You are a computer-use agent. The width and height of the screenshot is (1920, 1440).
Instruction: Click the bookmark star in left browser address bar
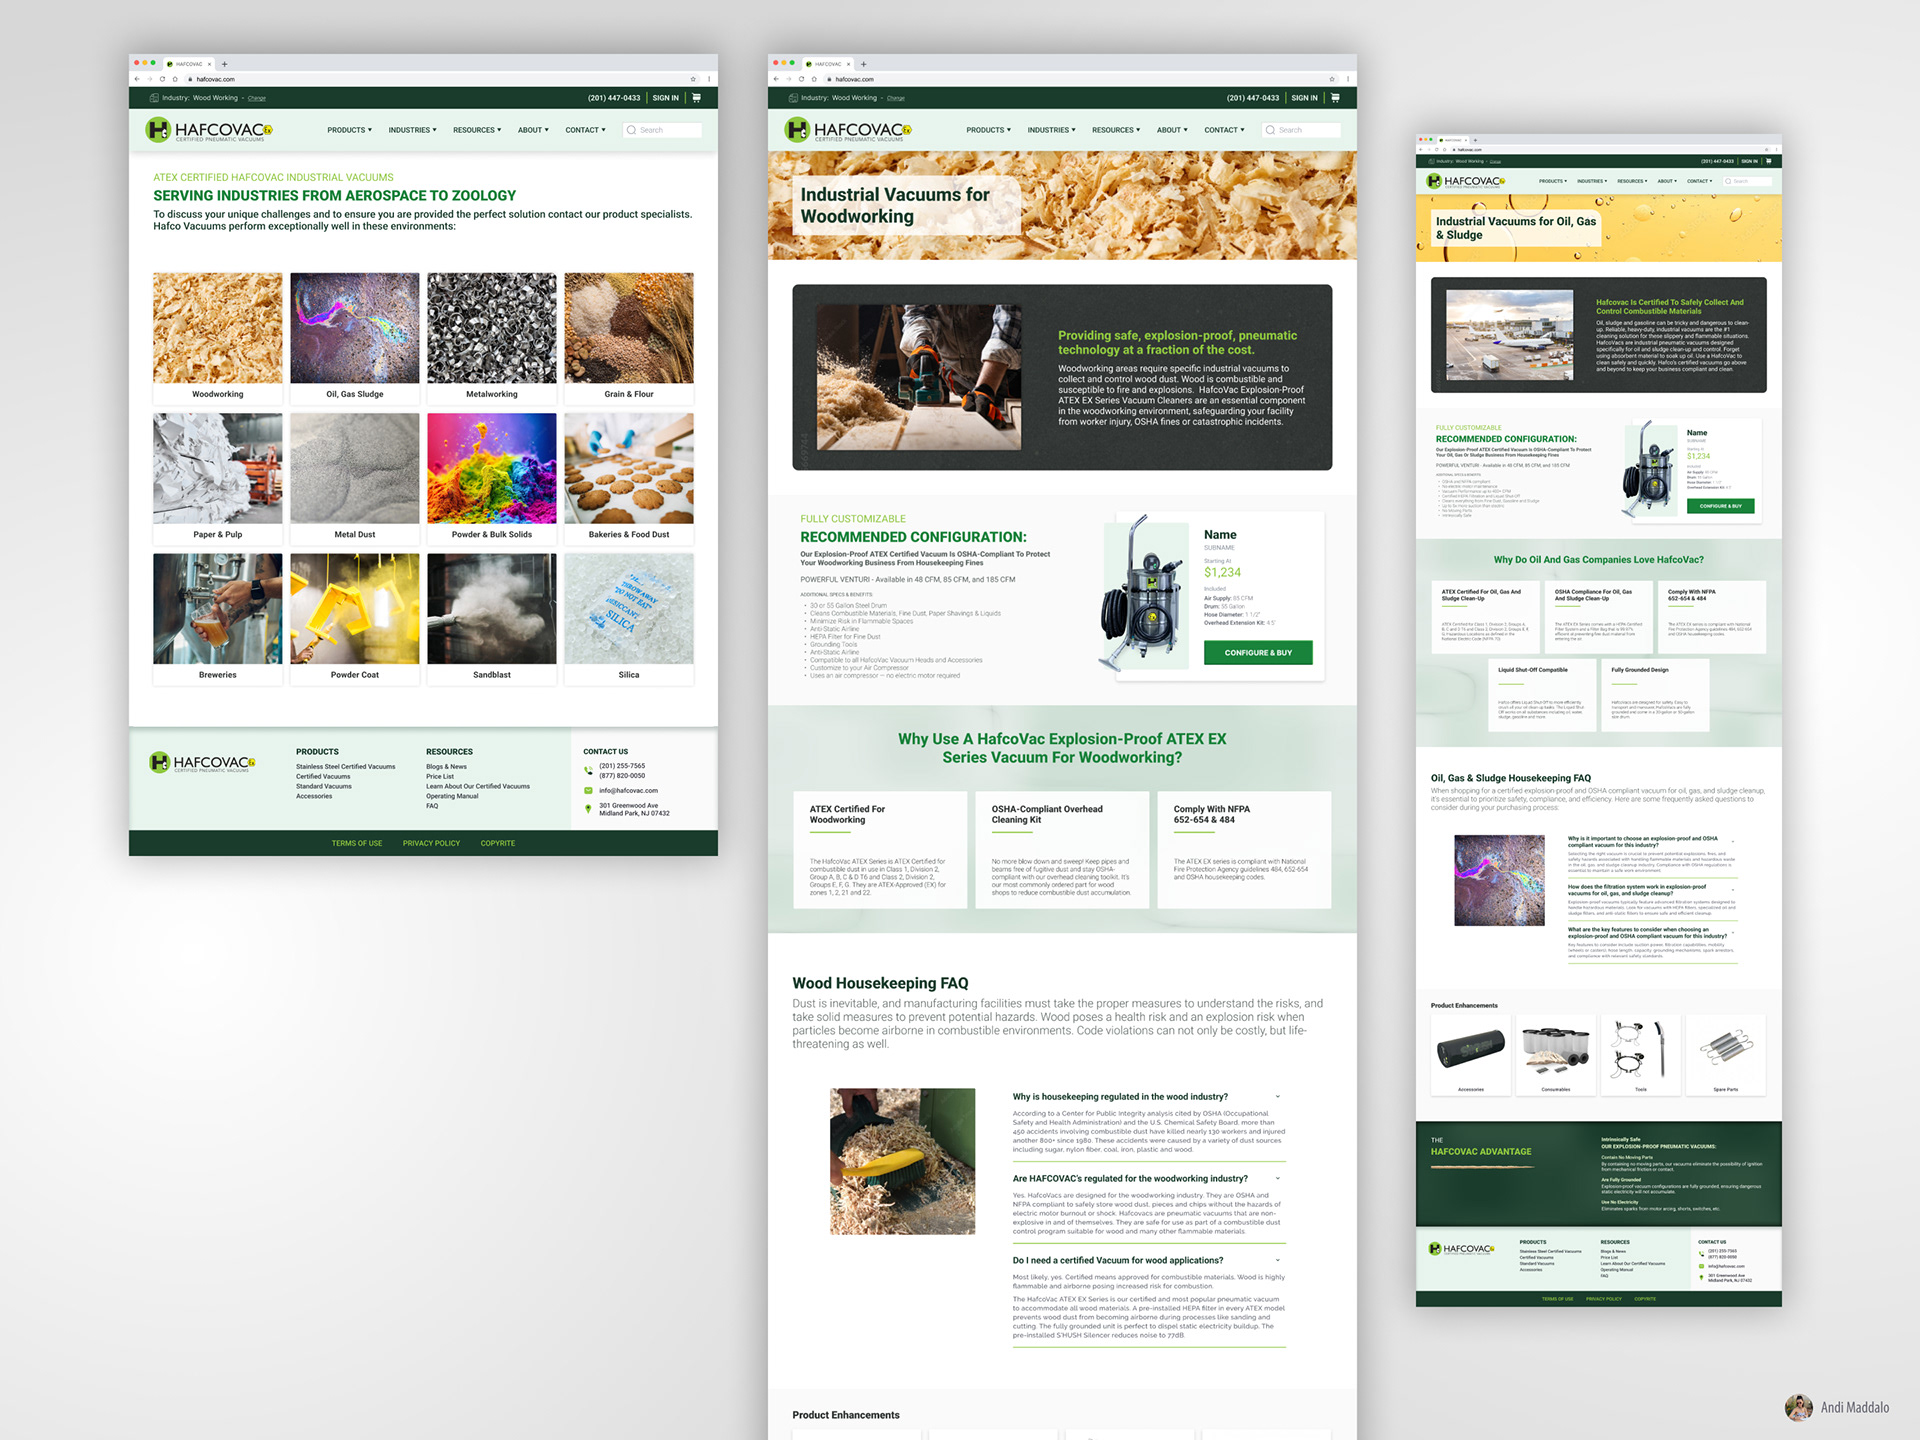pyautogui.click(x=693, y=79)
